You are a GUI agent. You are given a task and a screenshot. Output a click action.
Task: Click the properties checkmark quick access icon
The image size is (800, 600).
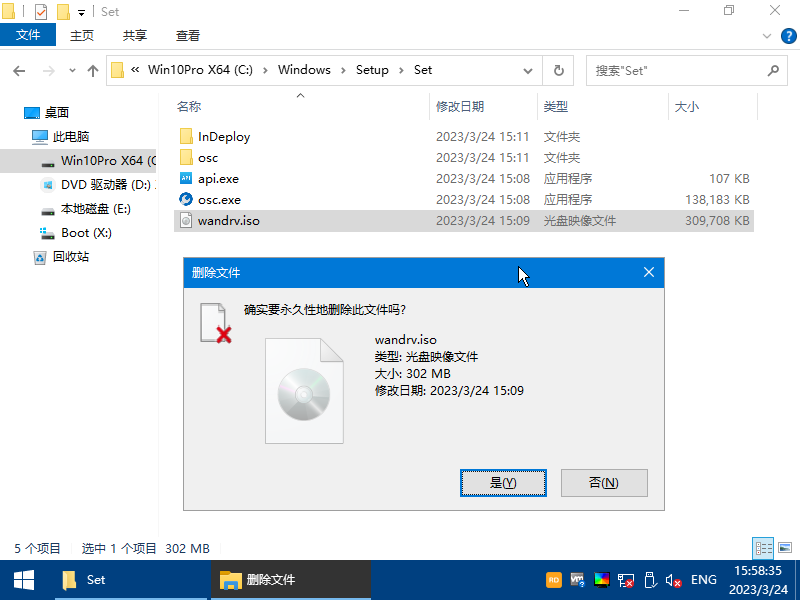click(40, 12)
